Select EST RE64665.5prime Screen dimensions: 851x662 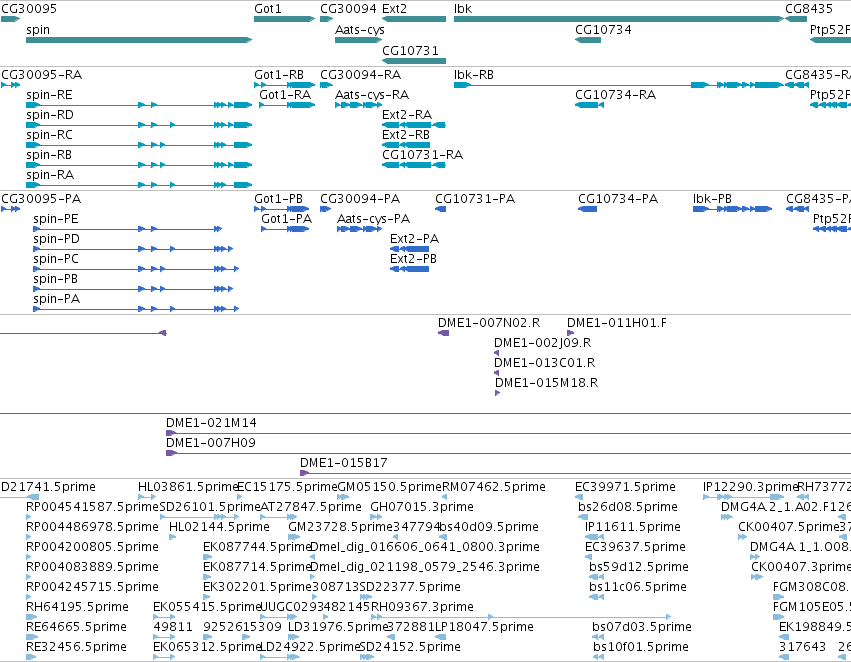click(x=31, y=637)
